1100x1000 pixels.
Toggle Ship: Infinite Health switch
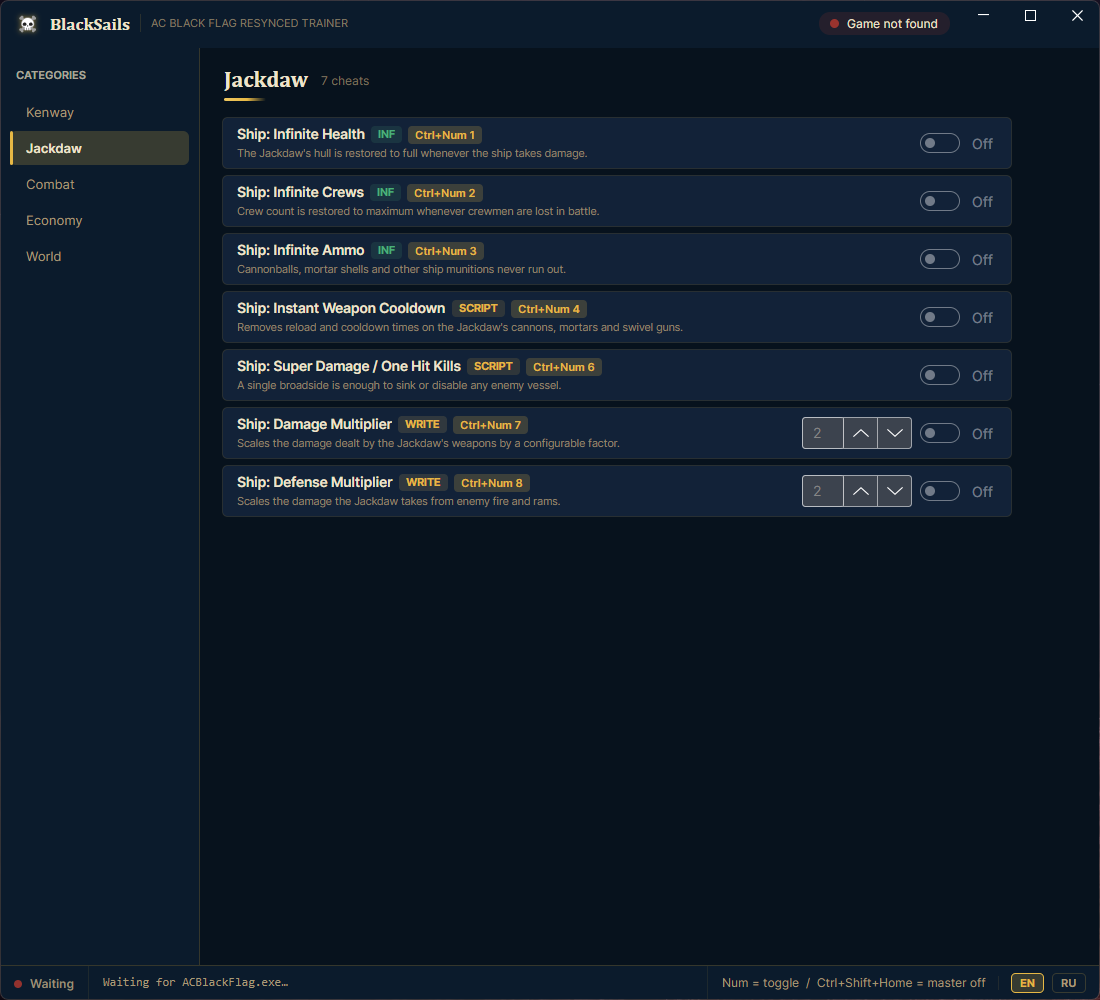tap(939, 143)
